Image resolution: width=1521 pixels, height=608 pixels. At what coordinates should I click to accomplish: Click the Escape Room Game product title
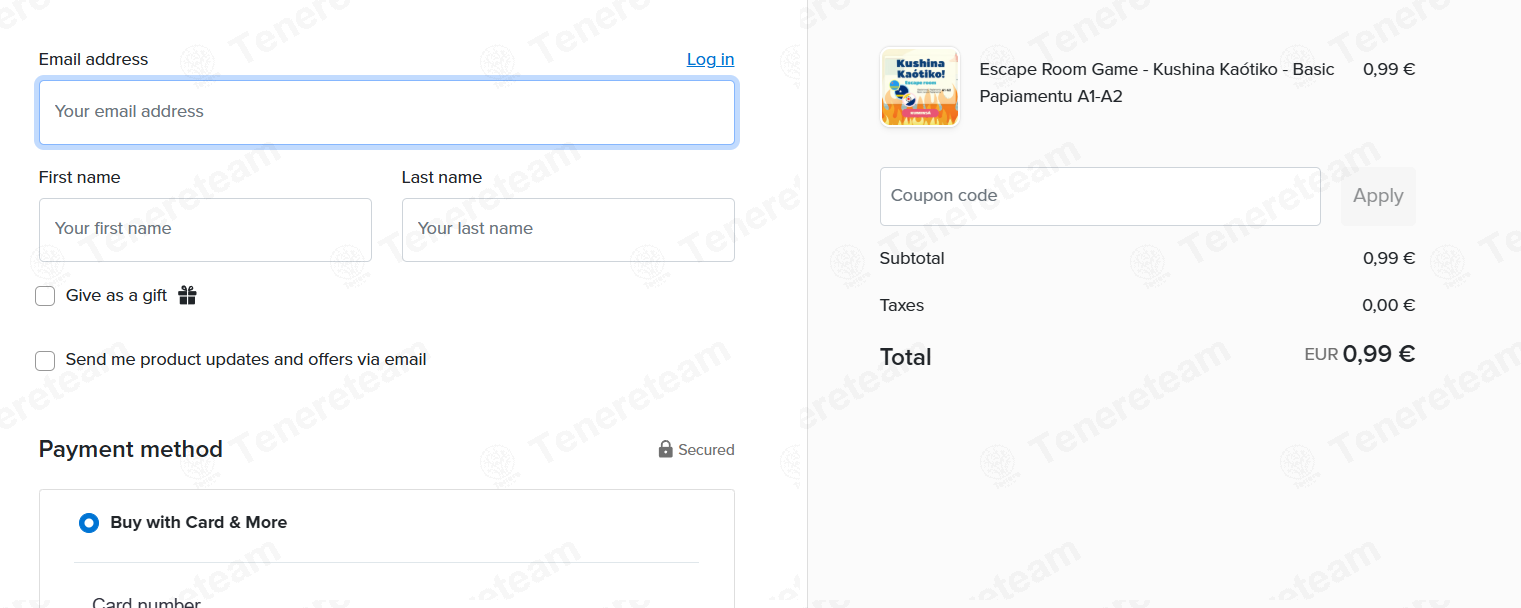click(1157, 83)
